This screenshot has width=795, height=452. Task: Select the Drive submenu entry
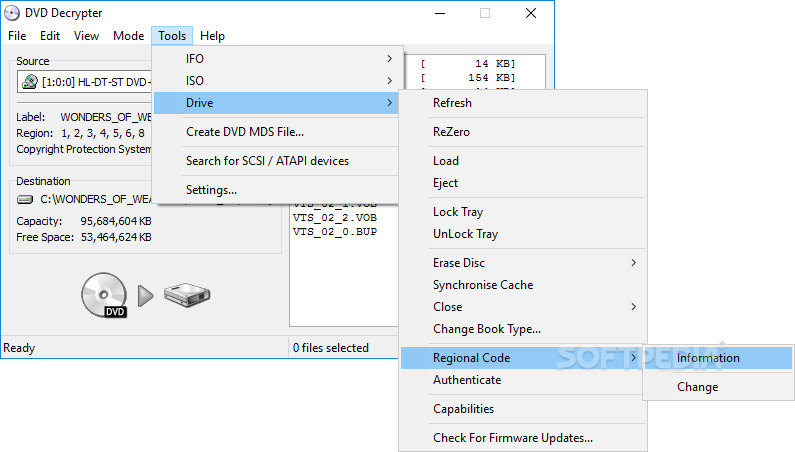coord(276,103)
